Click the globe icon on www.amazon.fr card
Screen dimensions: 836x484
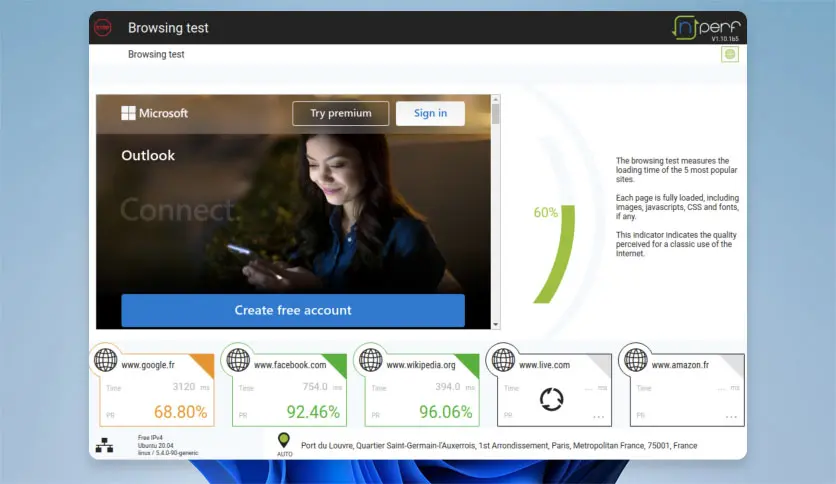coord(636,360)
